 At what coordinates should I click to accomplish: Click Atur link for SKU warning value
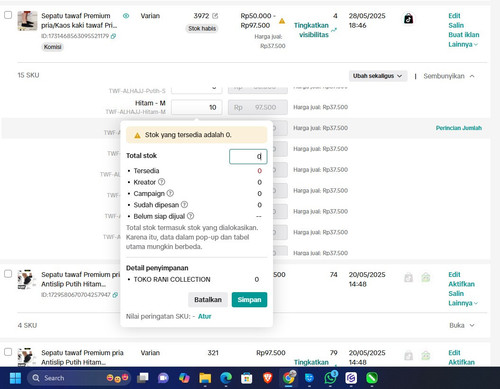(205, 316)
